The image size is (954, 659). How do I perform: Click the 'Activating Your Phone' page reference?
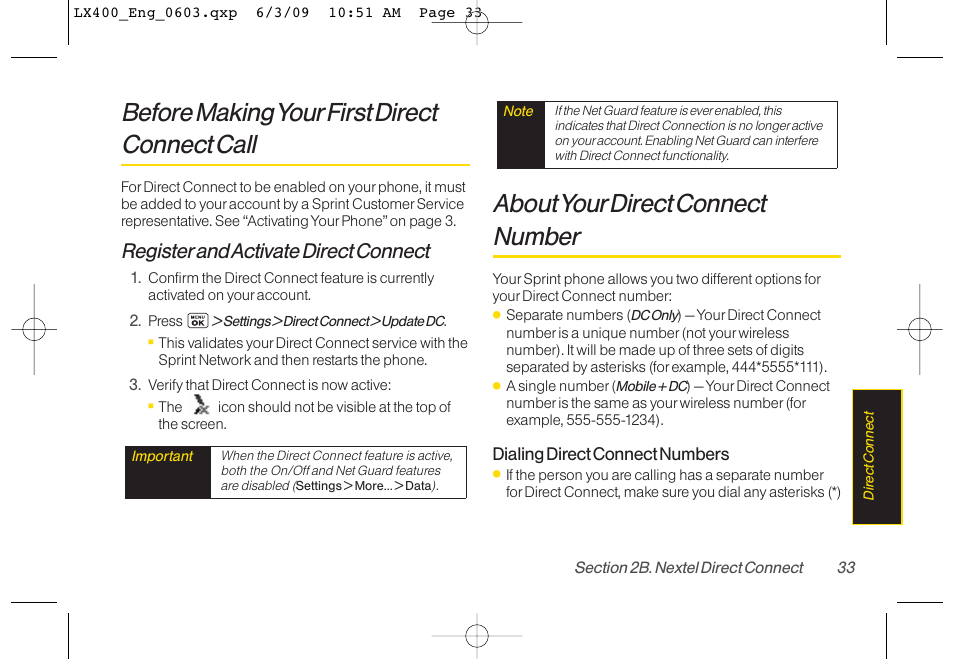316,221
